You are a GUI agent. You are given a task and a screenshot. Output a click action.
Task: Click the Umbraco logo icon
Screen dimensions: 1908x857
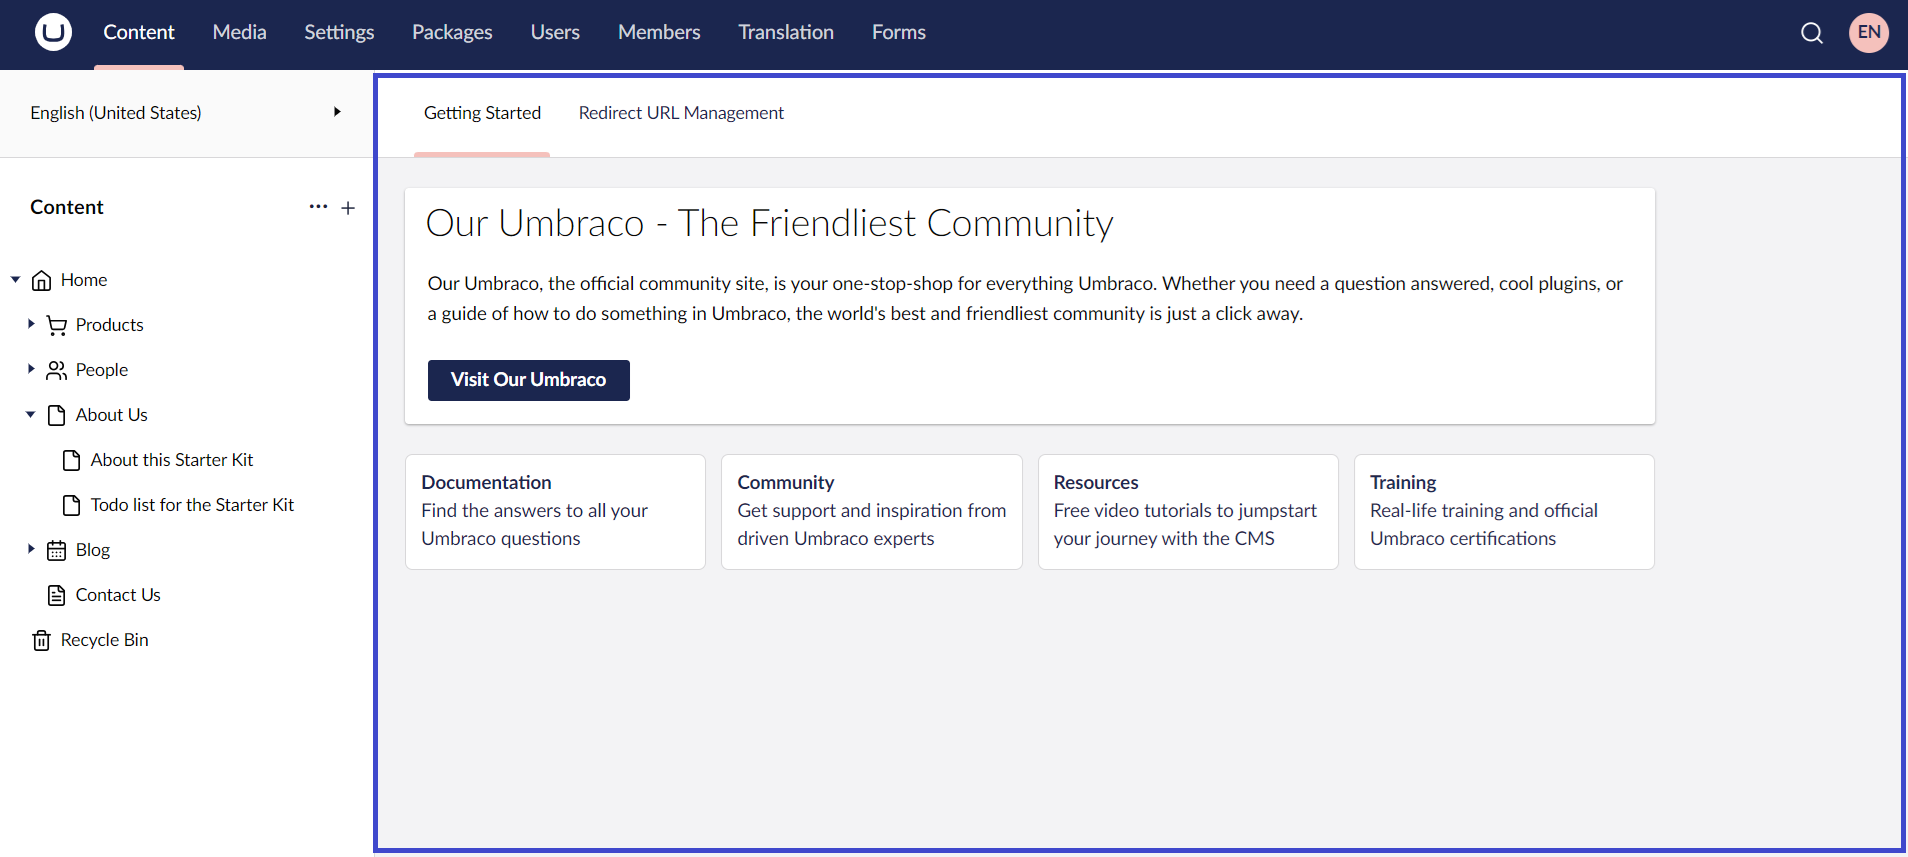point(53,32)
